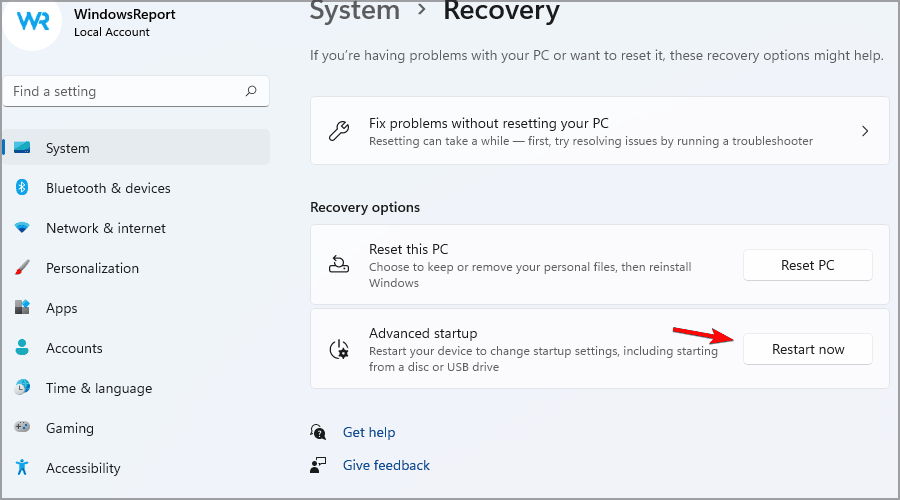
Task: Click the Personalization paintbrush icon
Action: 22,268
